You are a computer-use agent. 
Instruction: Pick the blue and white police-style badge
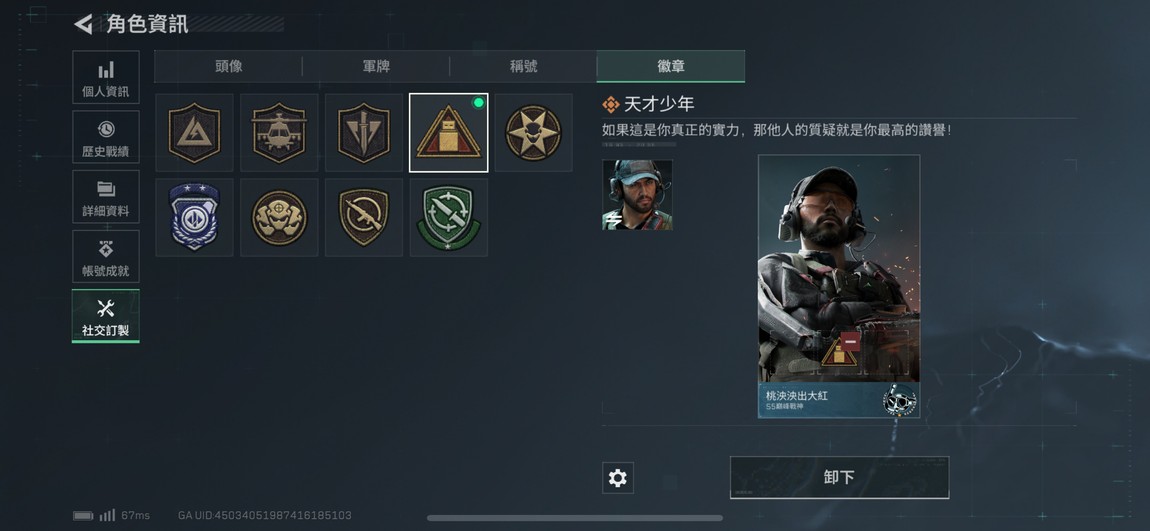(194, 217)
